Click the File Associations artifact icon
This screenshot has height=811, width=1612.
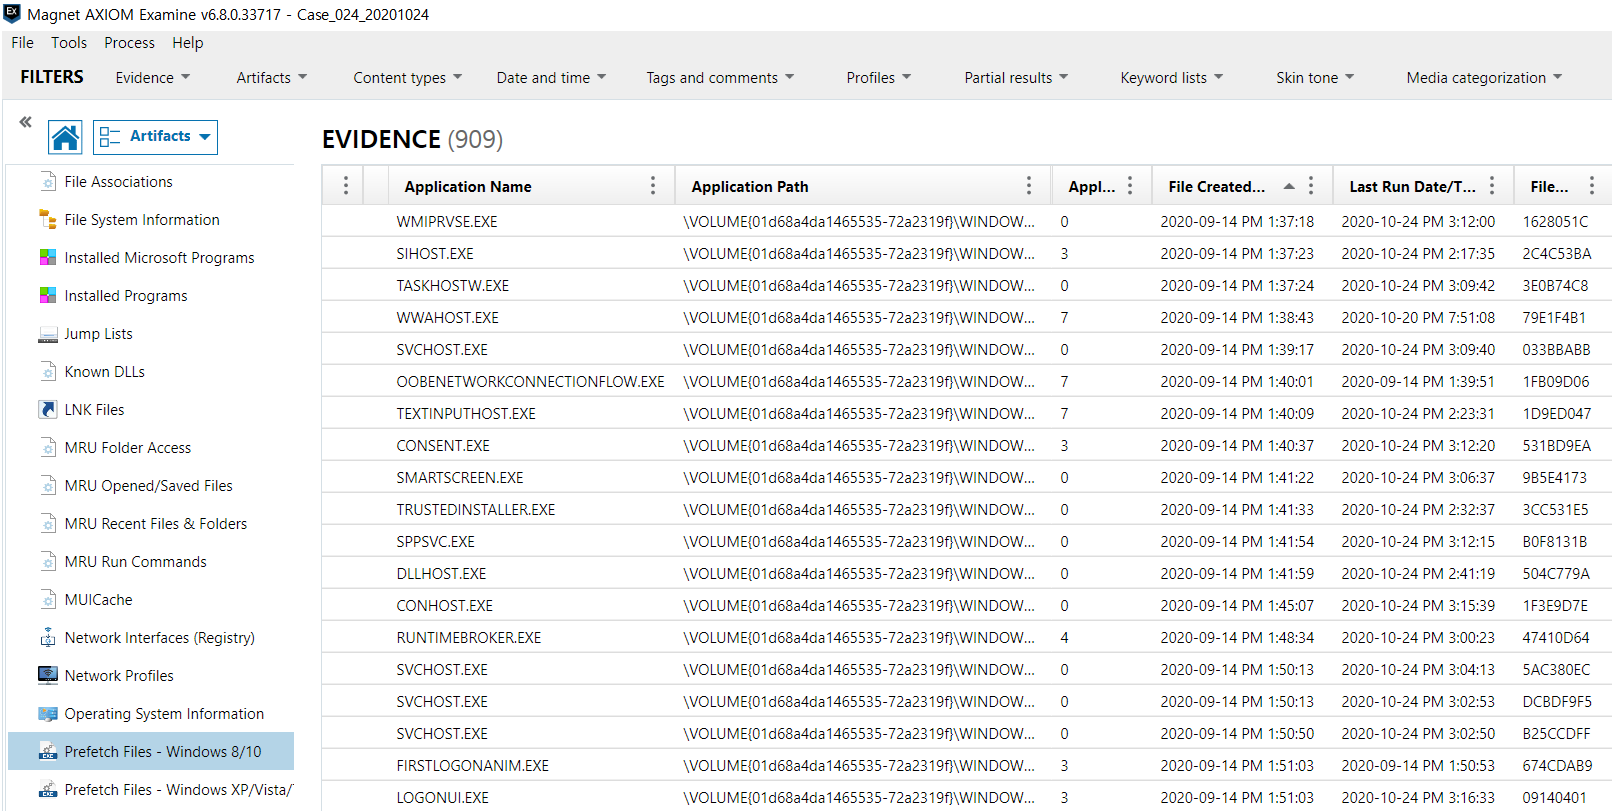[x=48, y=181]
